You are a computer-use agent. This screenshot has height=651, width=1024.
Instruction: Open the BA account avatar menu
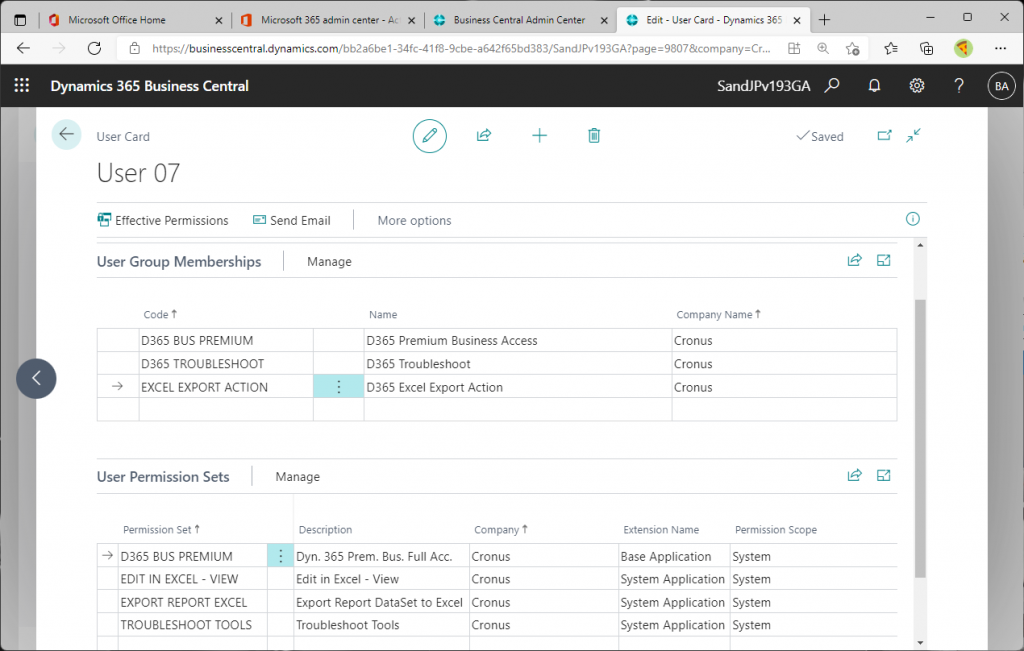click(1001, 86)
